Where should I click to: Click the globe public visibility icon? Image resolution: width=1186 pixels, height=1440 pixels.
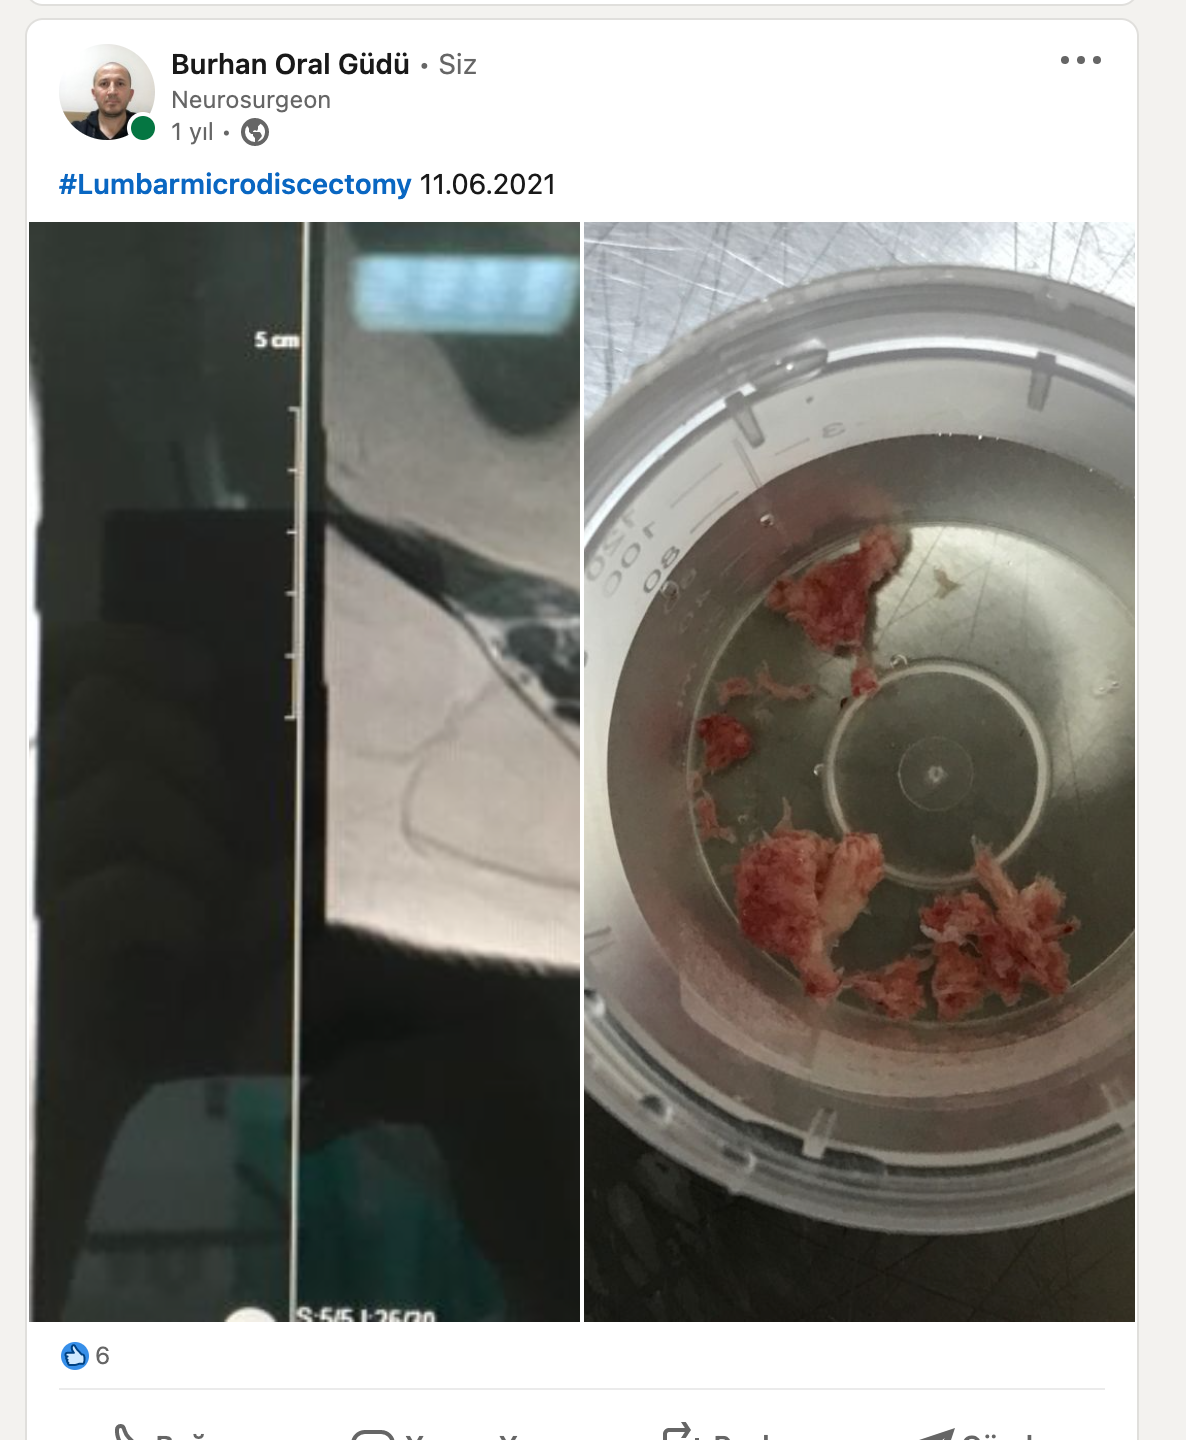255,132
